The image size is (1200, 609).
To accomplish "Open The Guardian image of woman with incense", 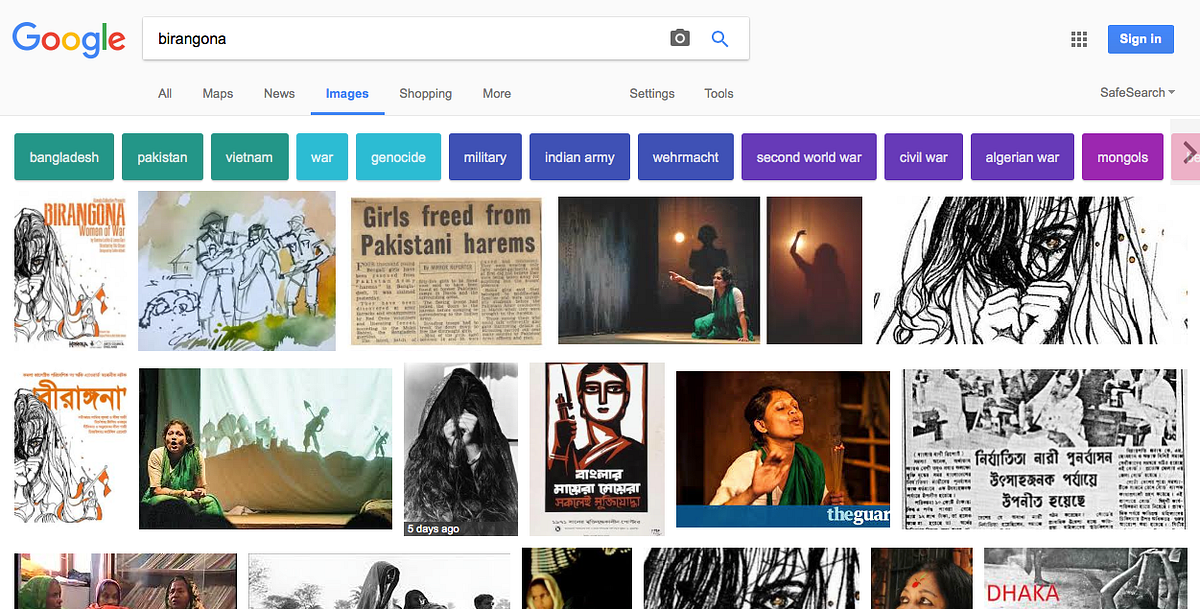I will pyautogui.click(x=783, y=449).
